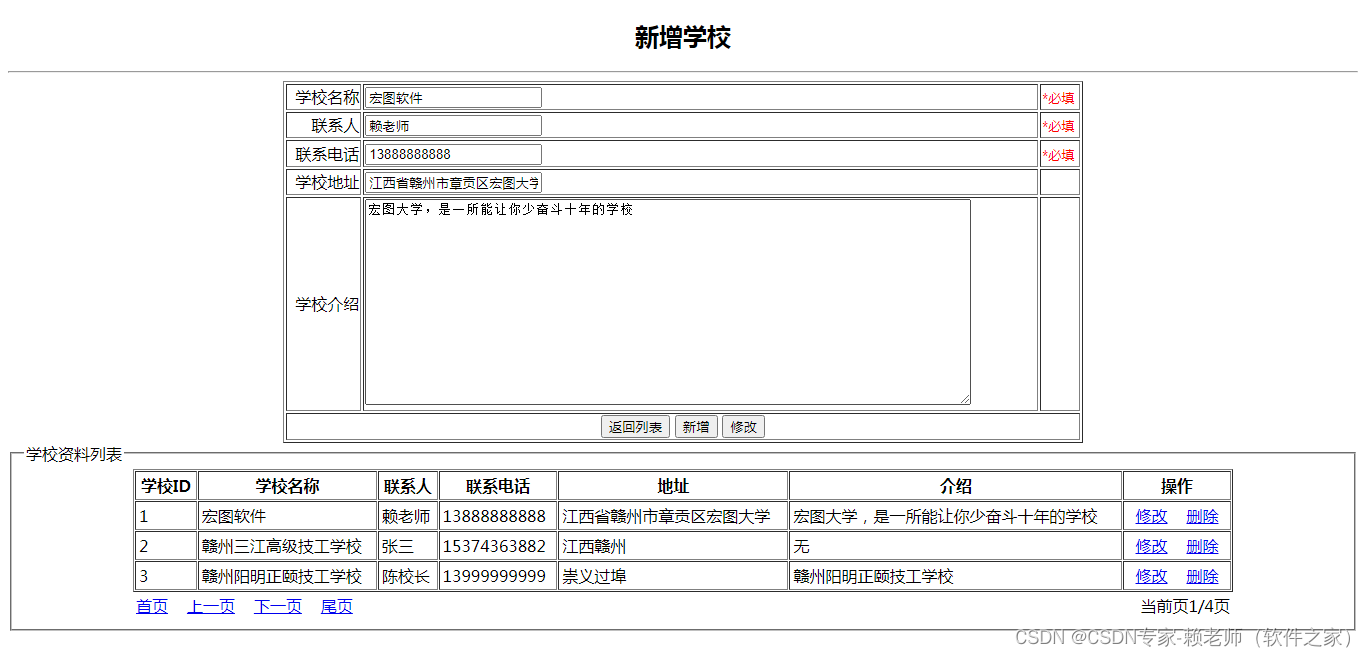Select the 赣州三江高级技工学校 name cell
This screenshot has width=1366, height=657.
[288, 546]
